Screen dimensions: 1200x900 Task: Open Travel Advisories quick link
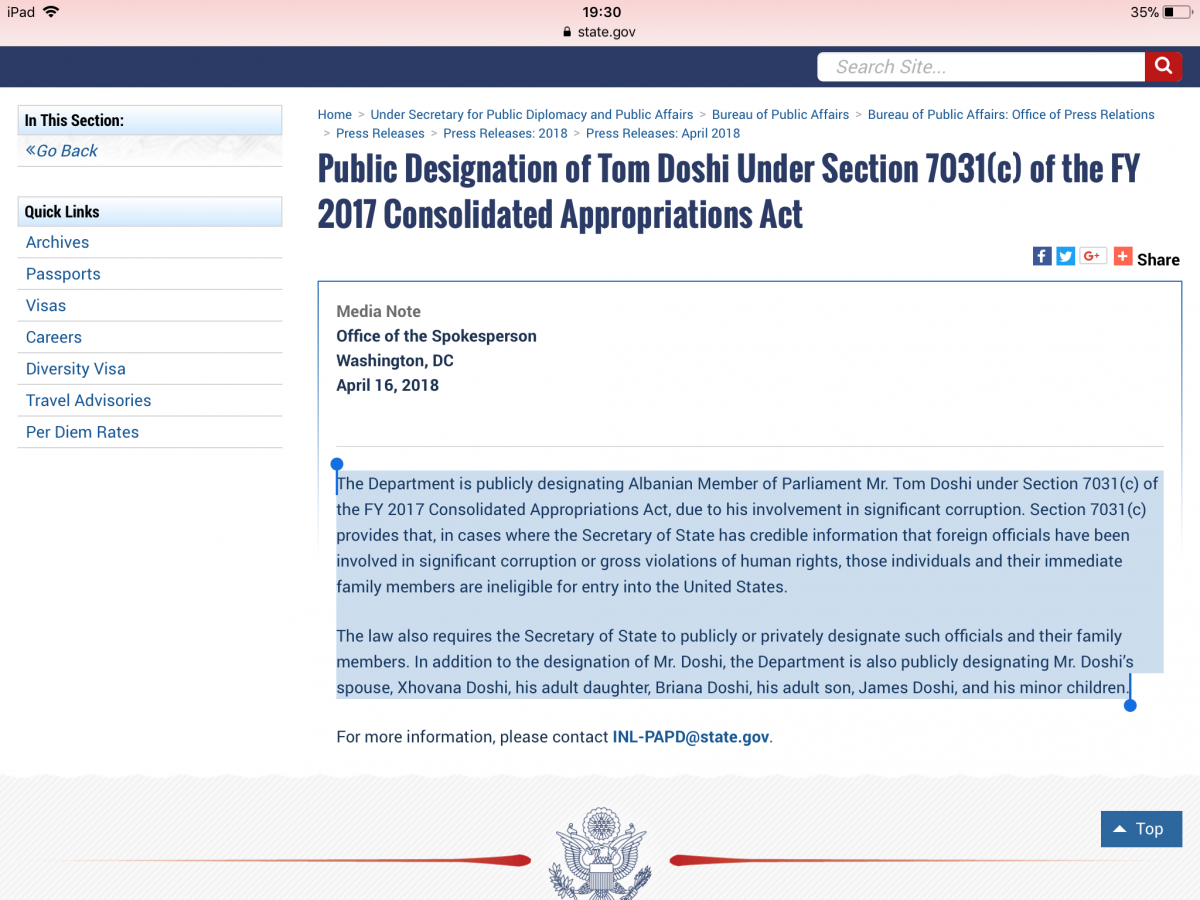[x=88, y=401]
